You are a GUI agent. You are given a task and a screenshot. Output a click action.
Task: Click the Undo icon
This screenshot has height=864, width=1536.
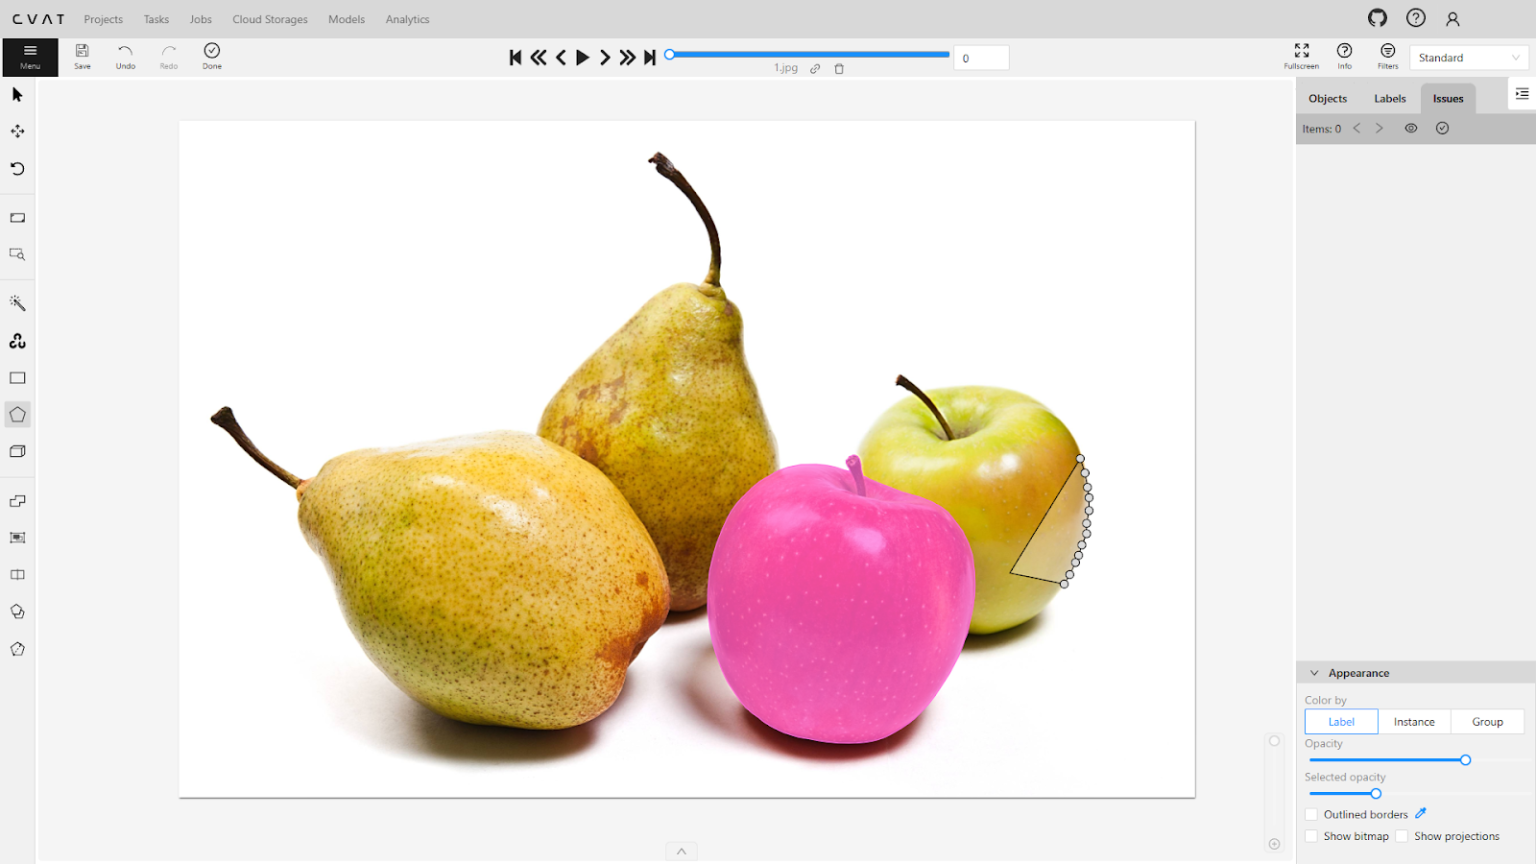click(x=125, y=56)
